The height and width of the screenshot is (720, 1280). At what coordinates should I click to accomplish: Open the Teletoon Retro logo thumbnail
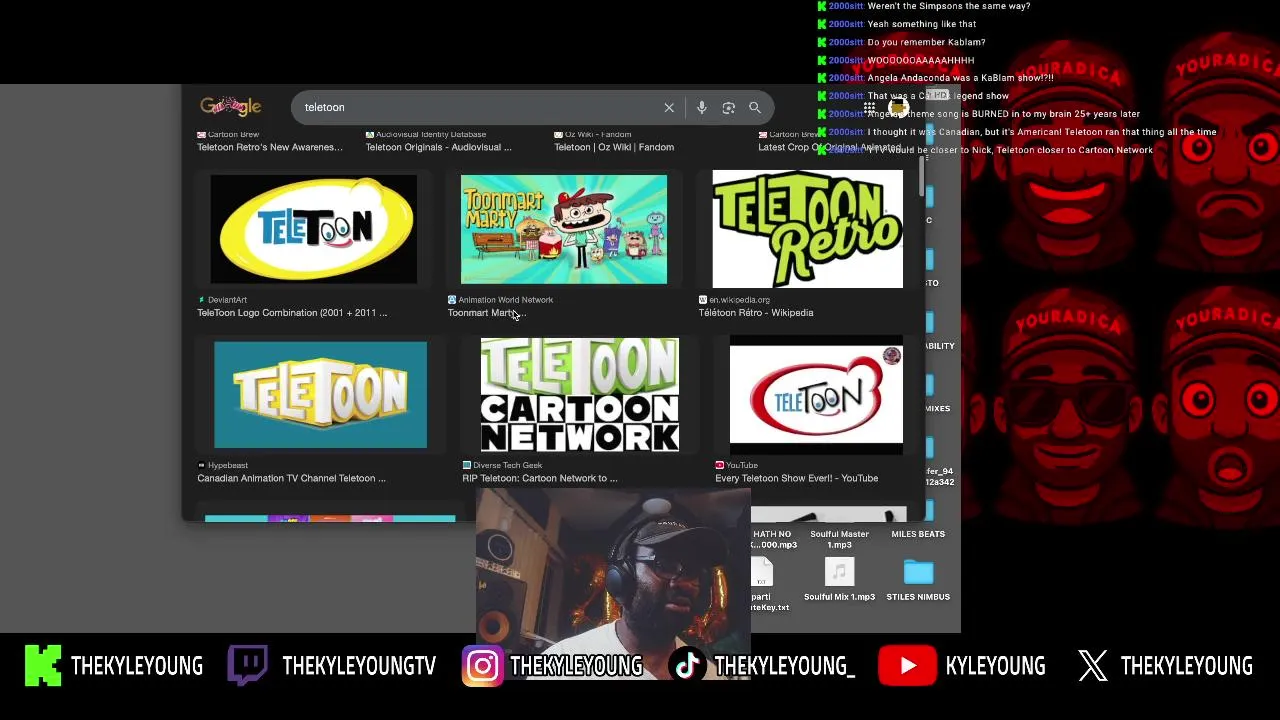[807, 229]
